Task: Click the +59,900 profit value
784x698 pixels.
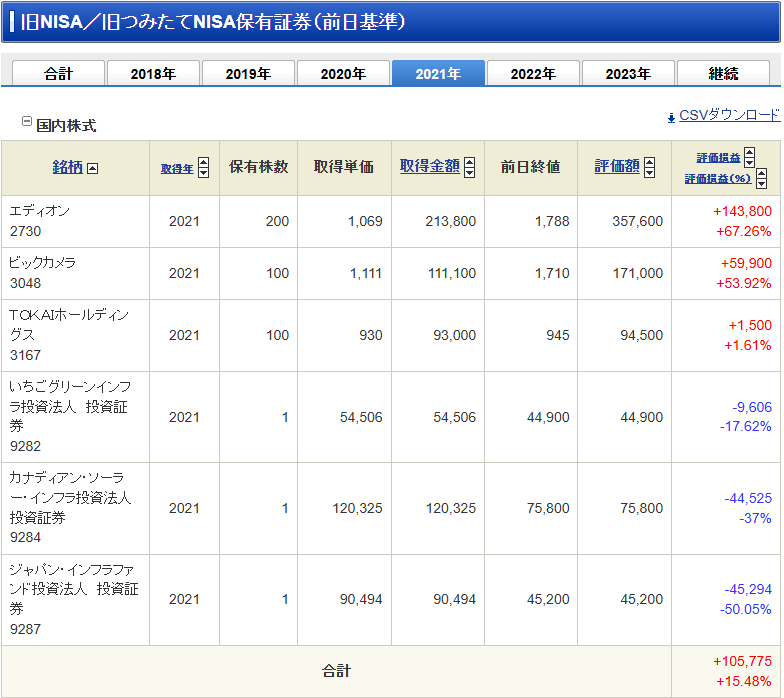Action: pyautogui.click(x=746, y=263)
